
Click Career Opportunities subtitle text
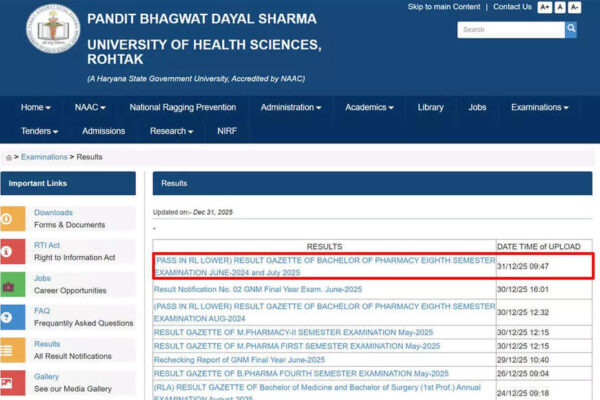coord(70,291)
